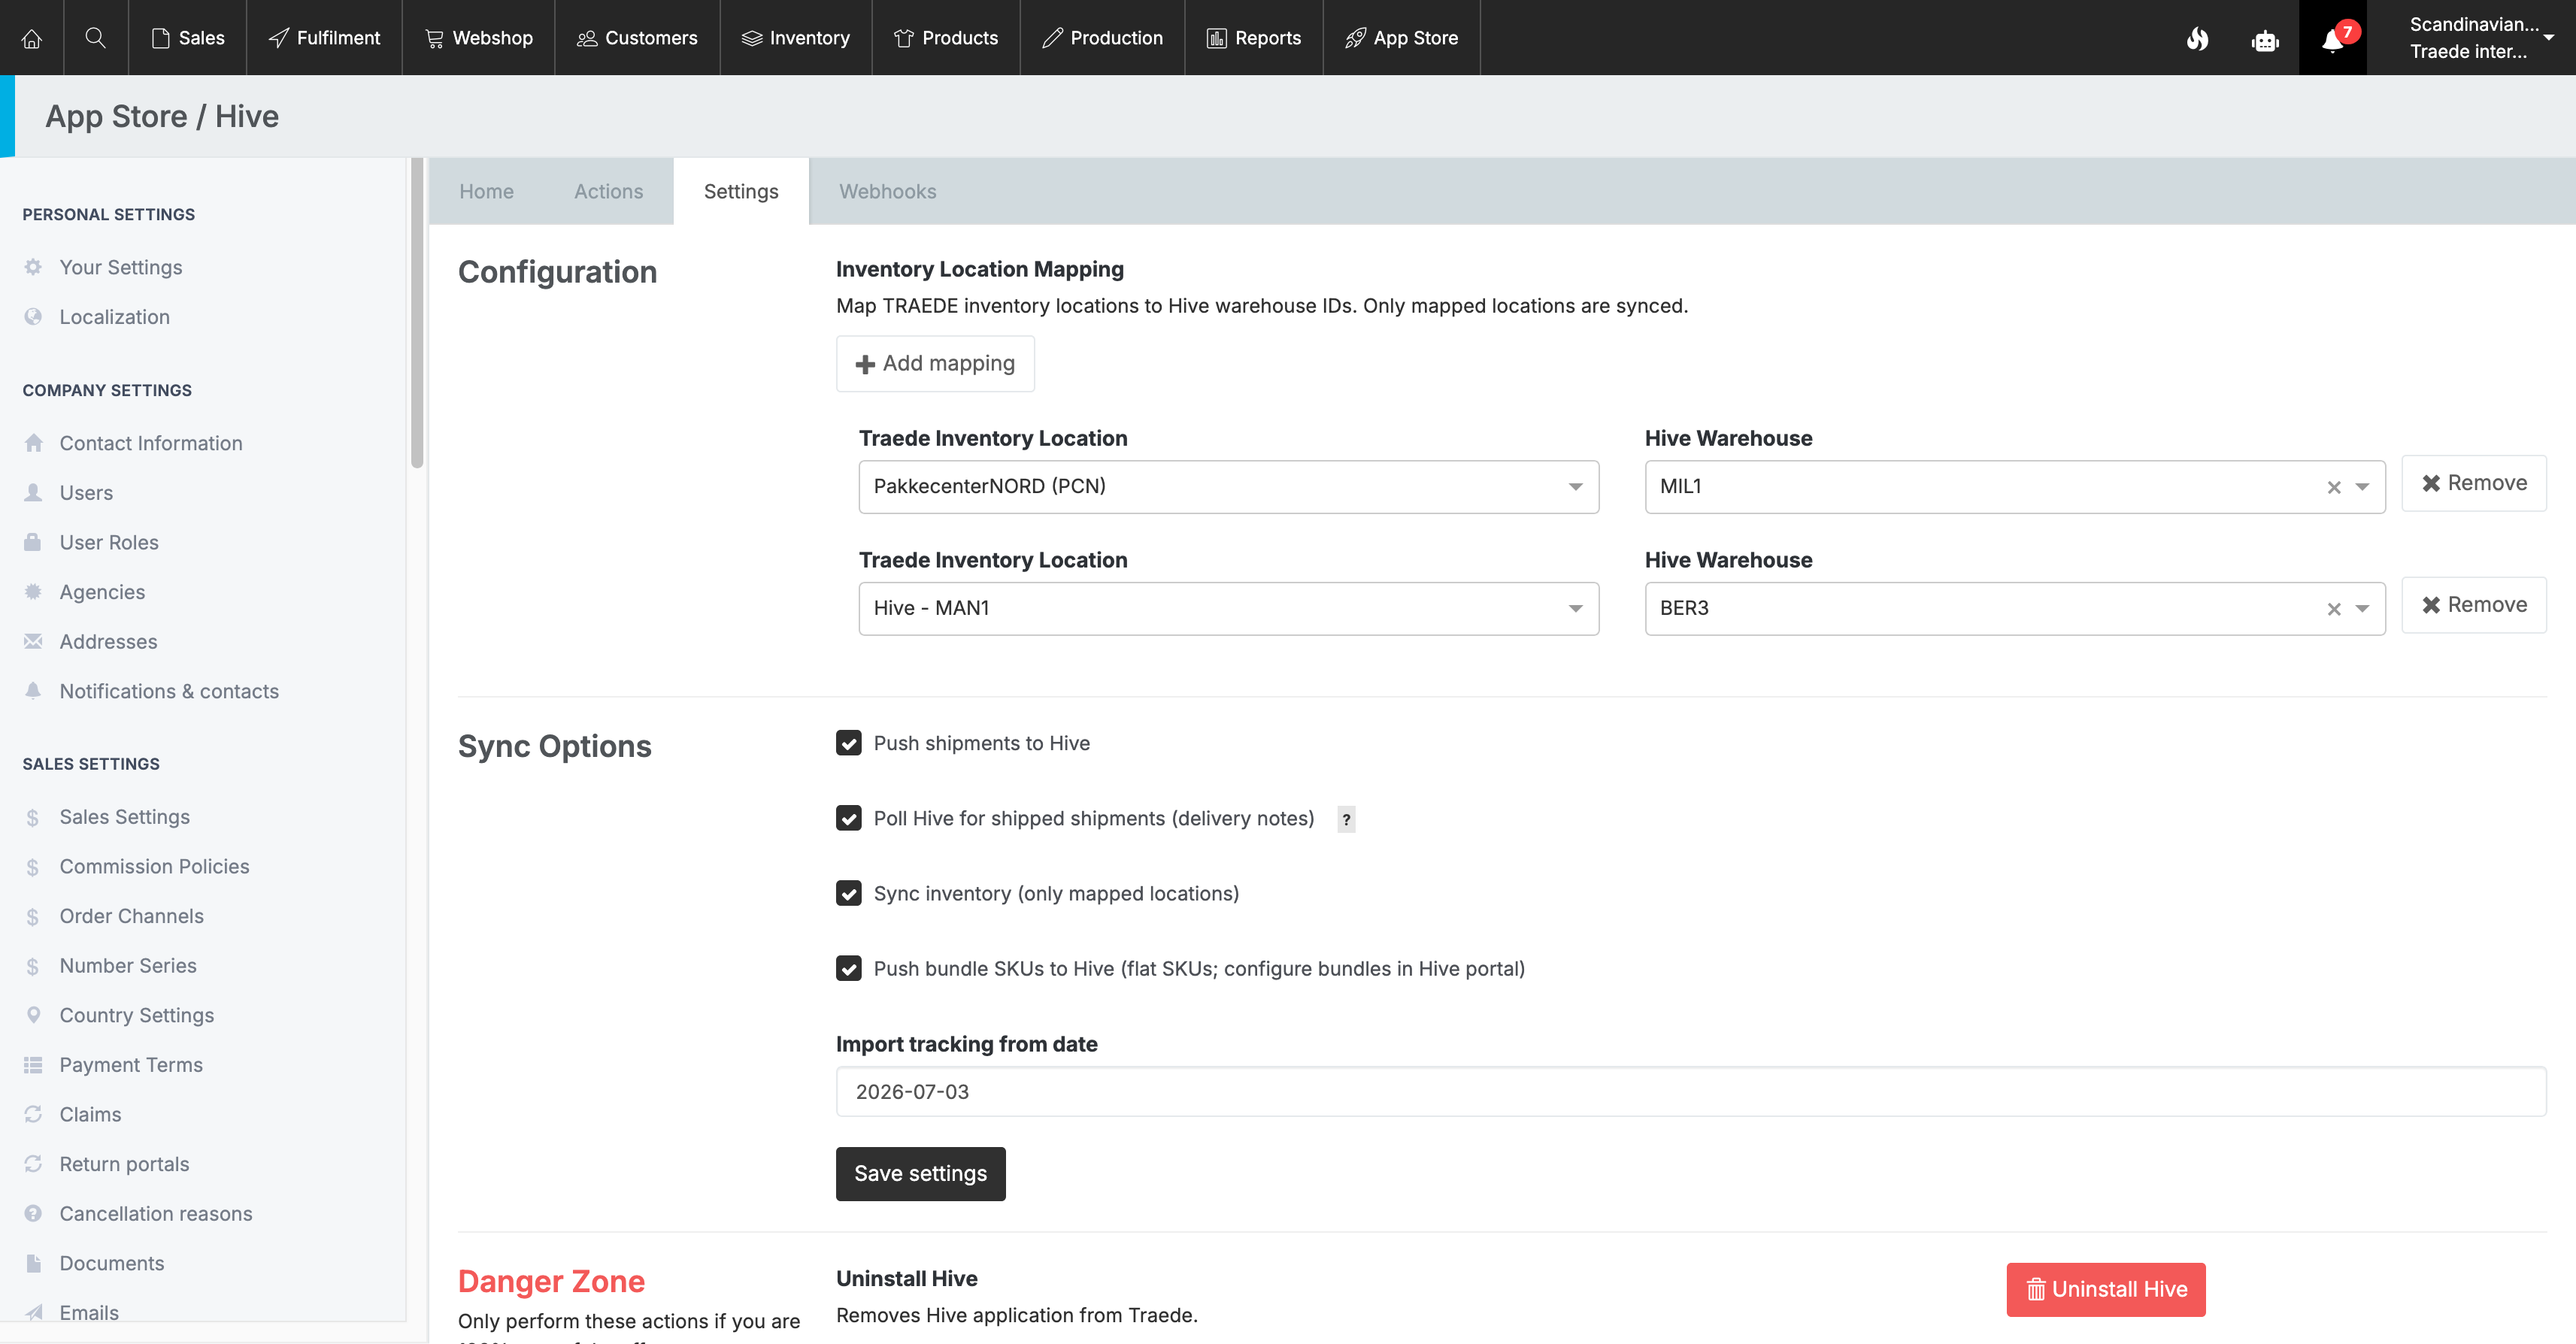This screenshot has height=1344, width=2576.
Task: Click the icon beside Agencies
Action: click(x=33, y=592)
